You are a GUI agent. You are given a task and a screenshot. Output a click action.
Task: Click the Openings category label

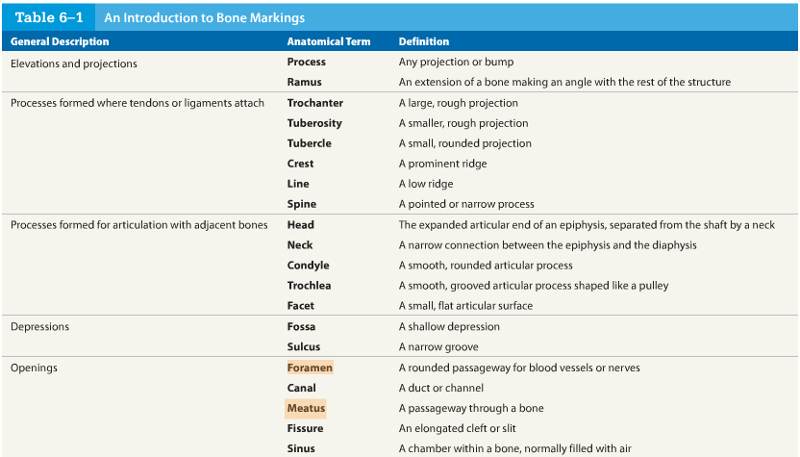click(x=33, y=368)
